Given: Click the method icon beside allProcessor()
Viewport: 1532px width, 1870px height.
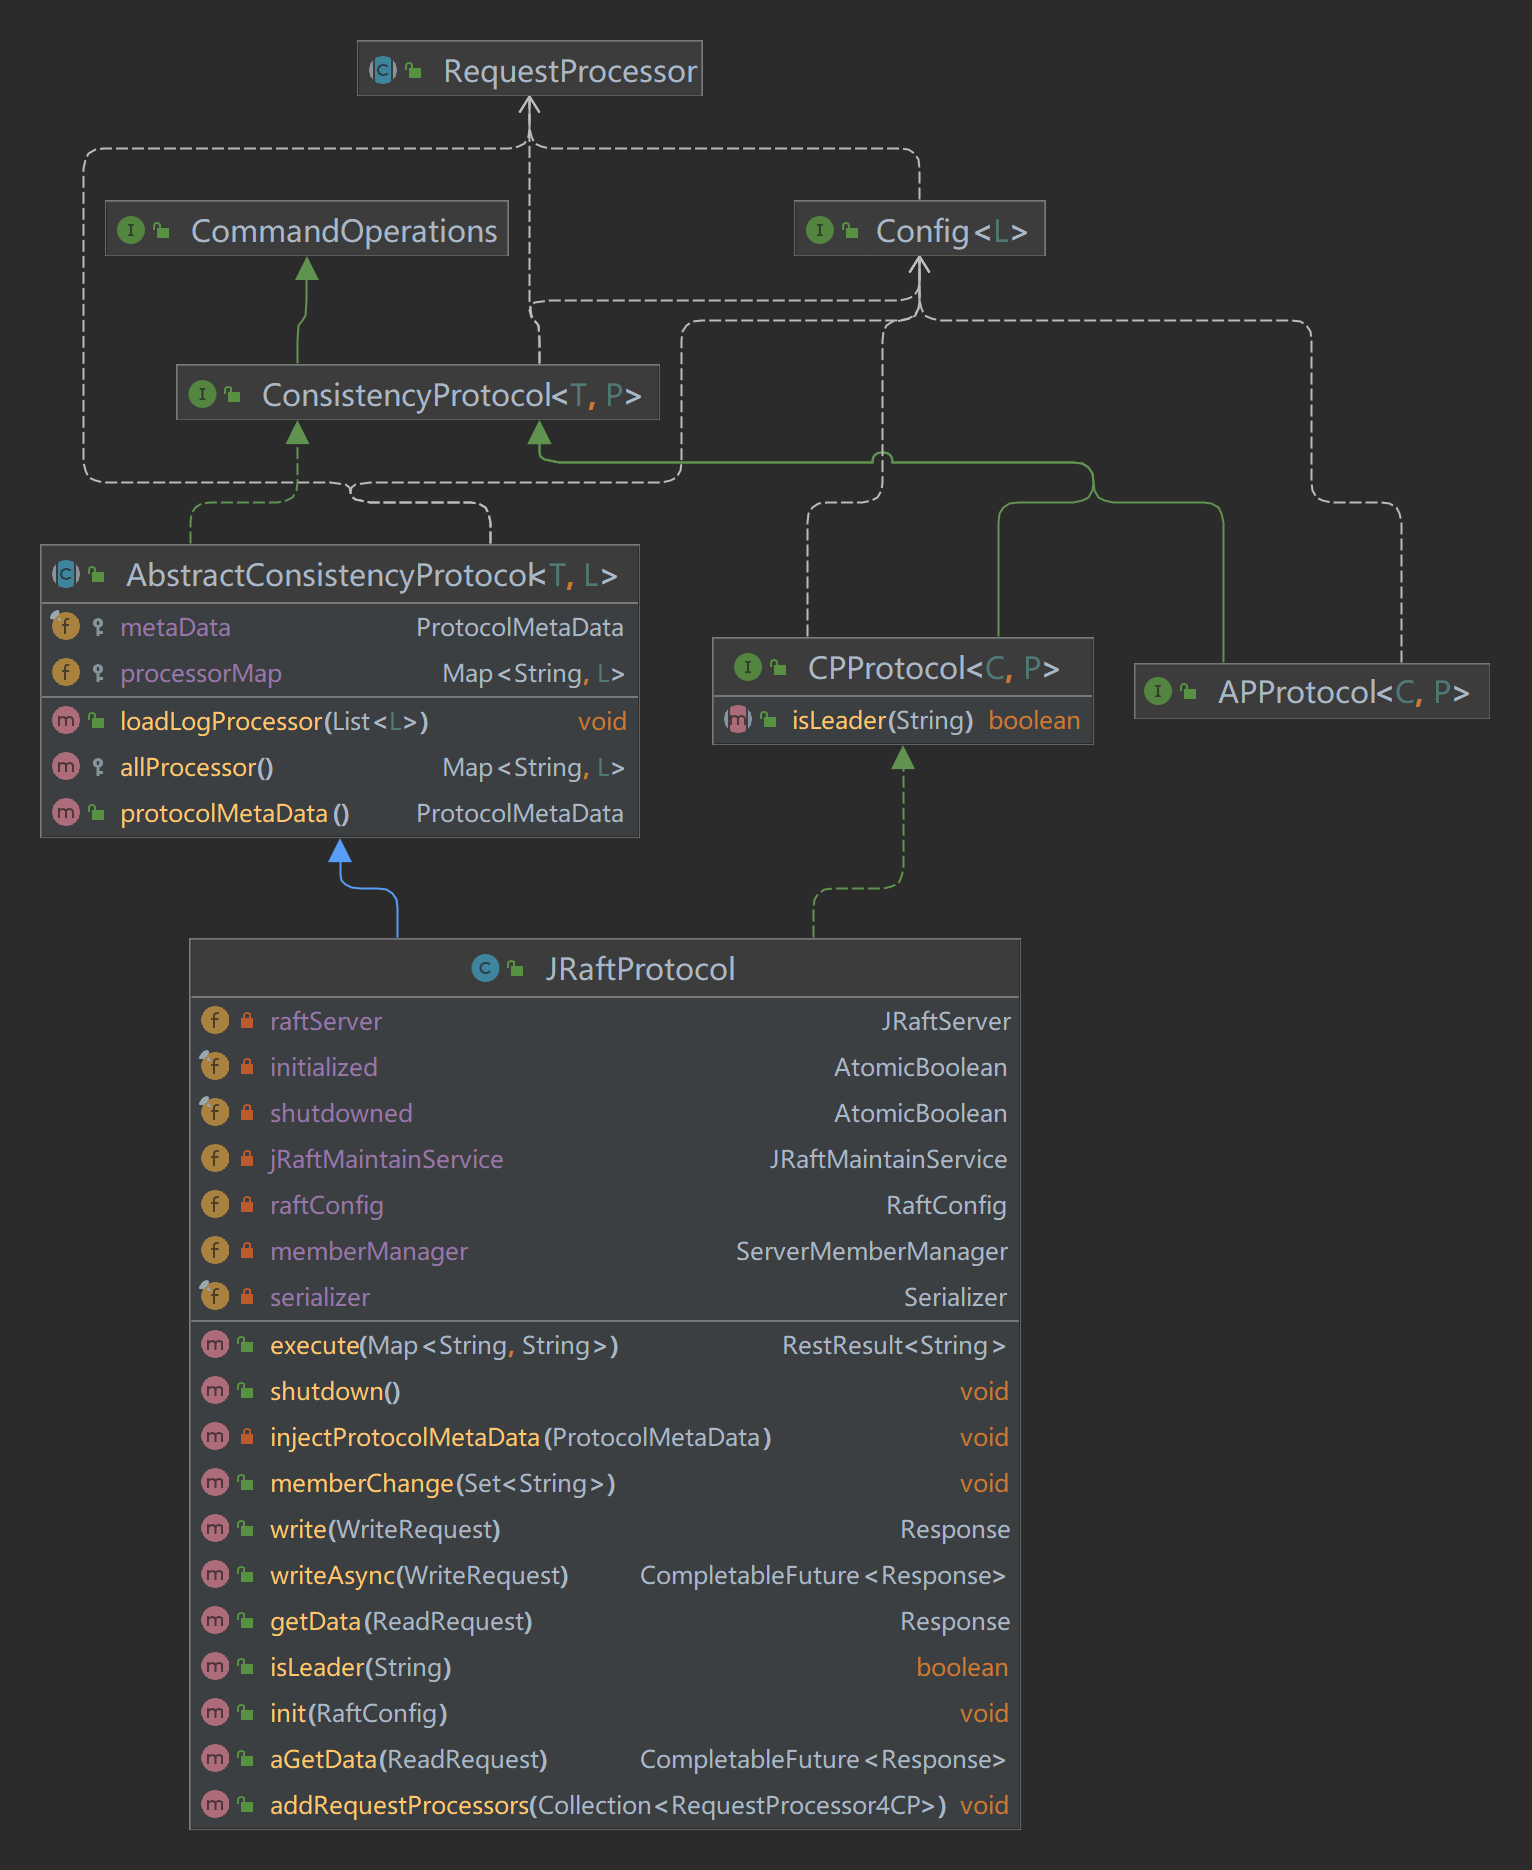Looking at the screenshot, I should (65, 766).
